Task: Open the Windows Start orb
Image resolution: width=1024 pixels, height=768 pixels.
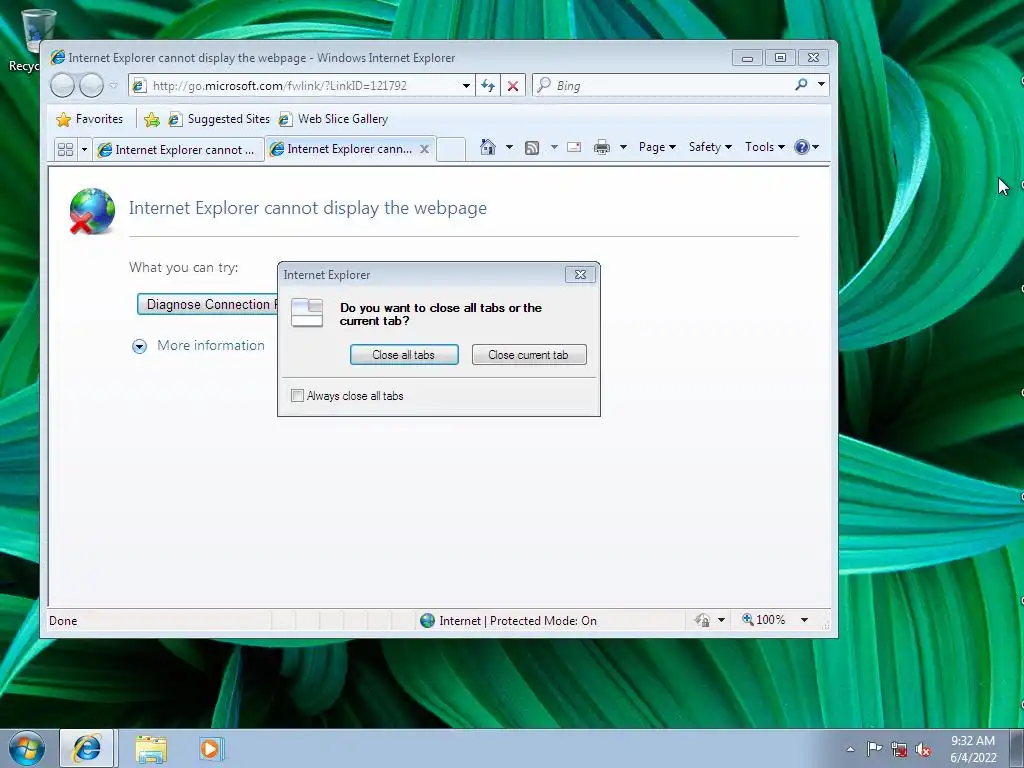Action: 27,748
